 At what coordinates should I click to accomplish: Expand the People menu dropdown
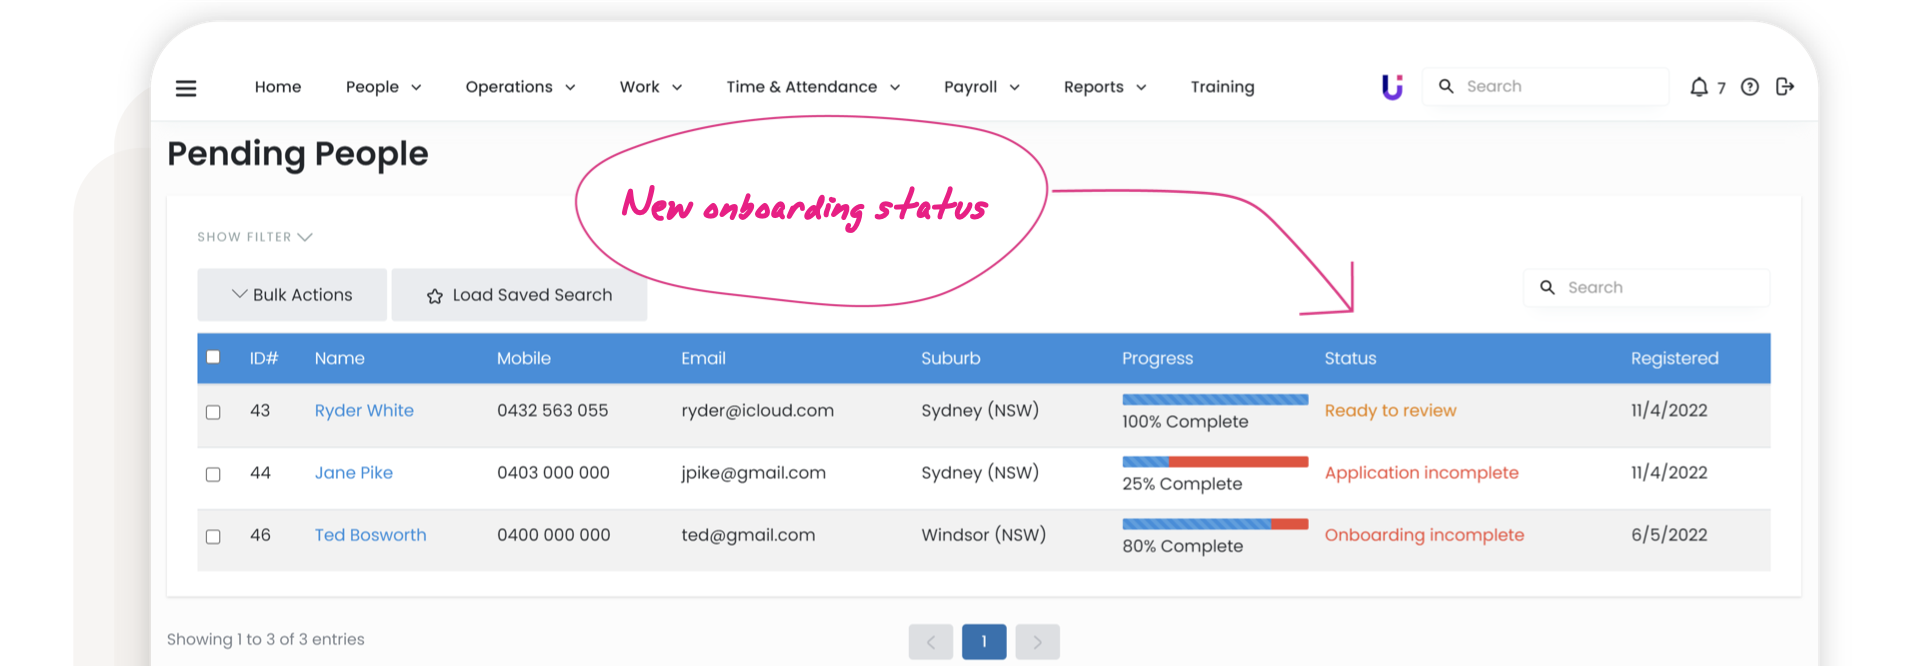click(383, 87)
